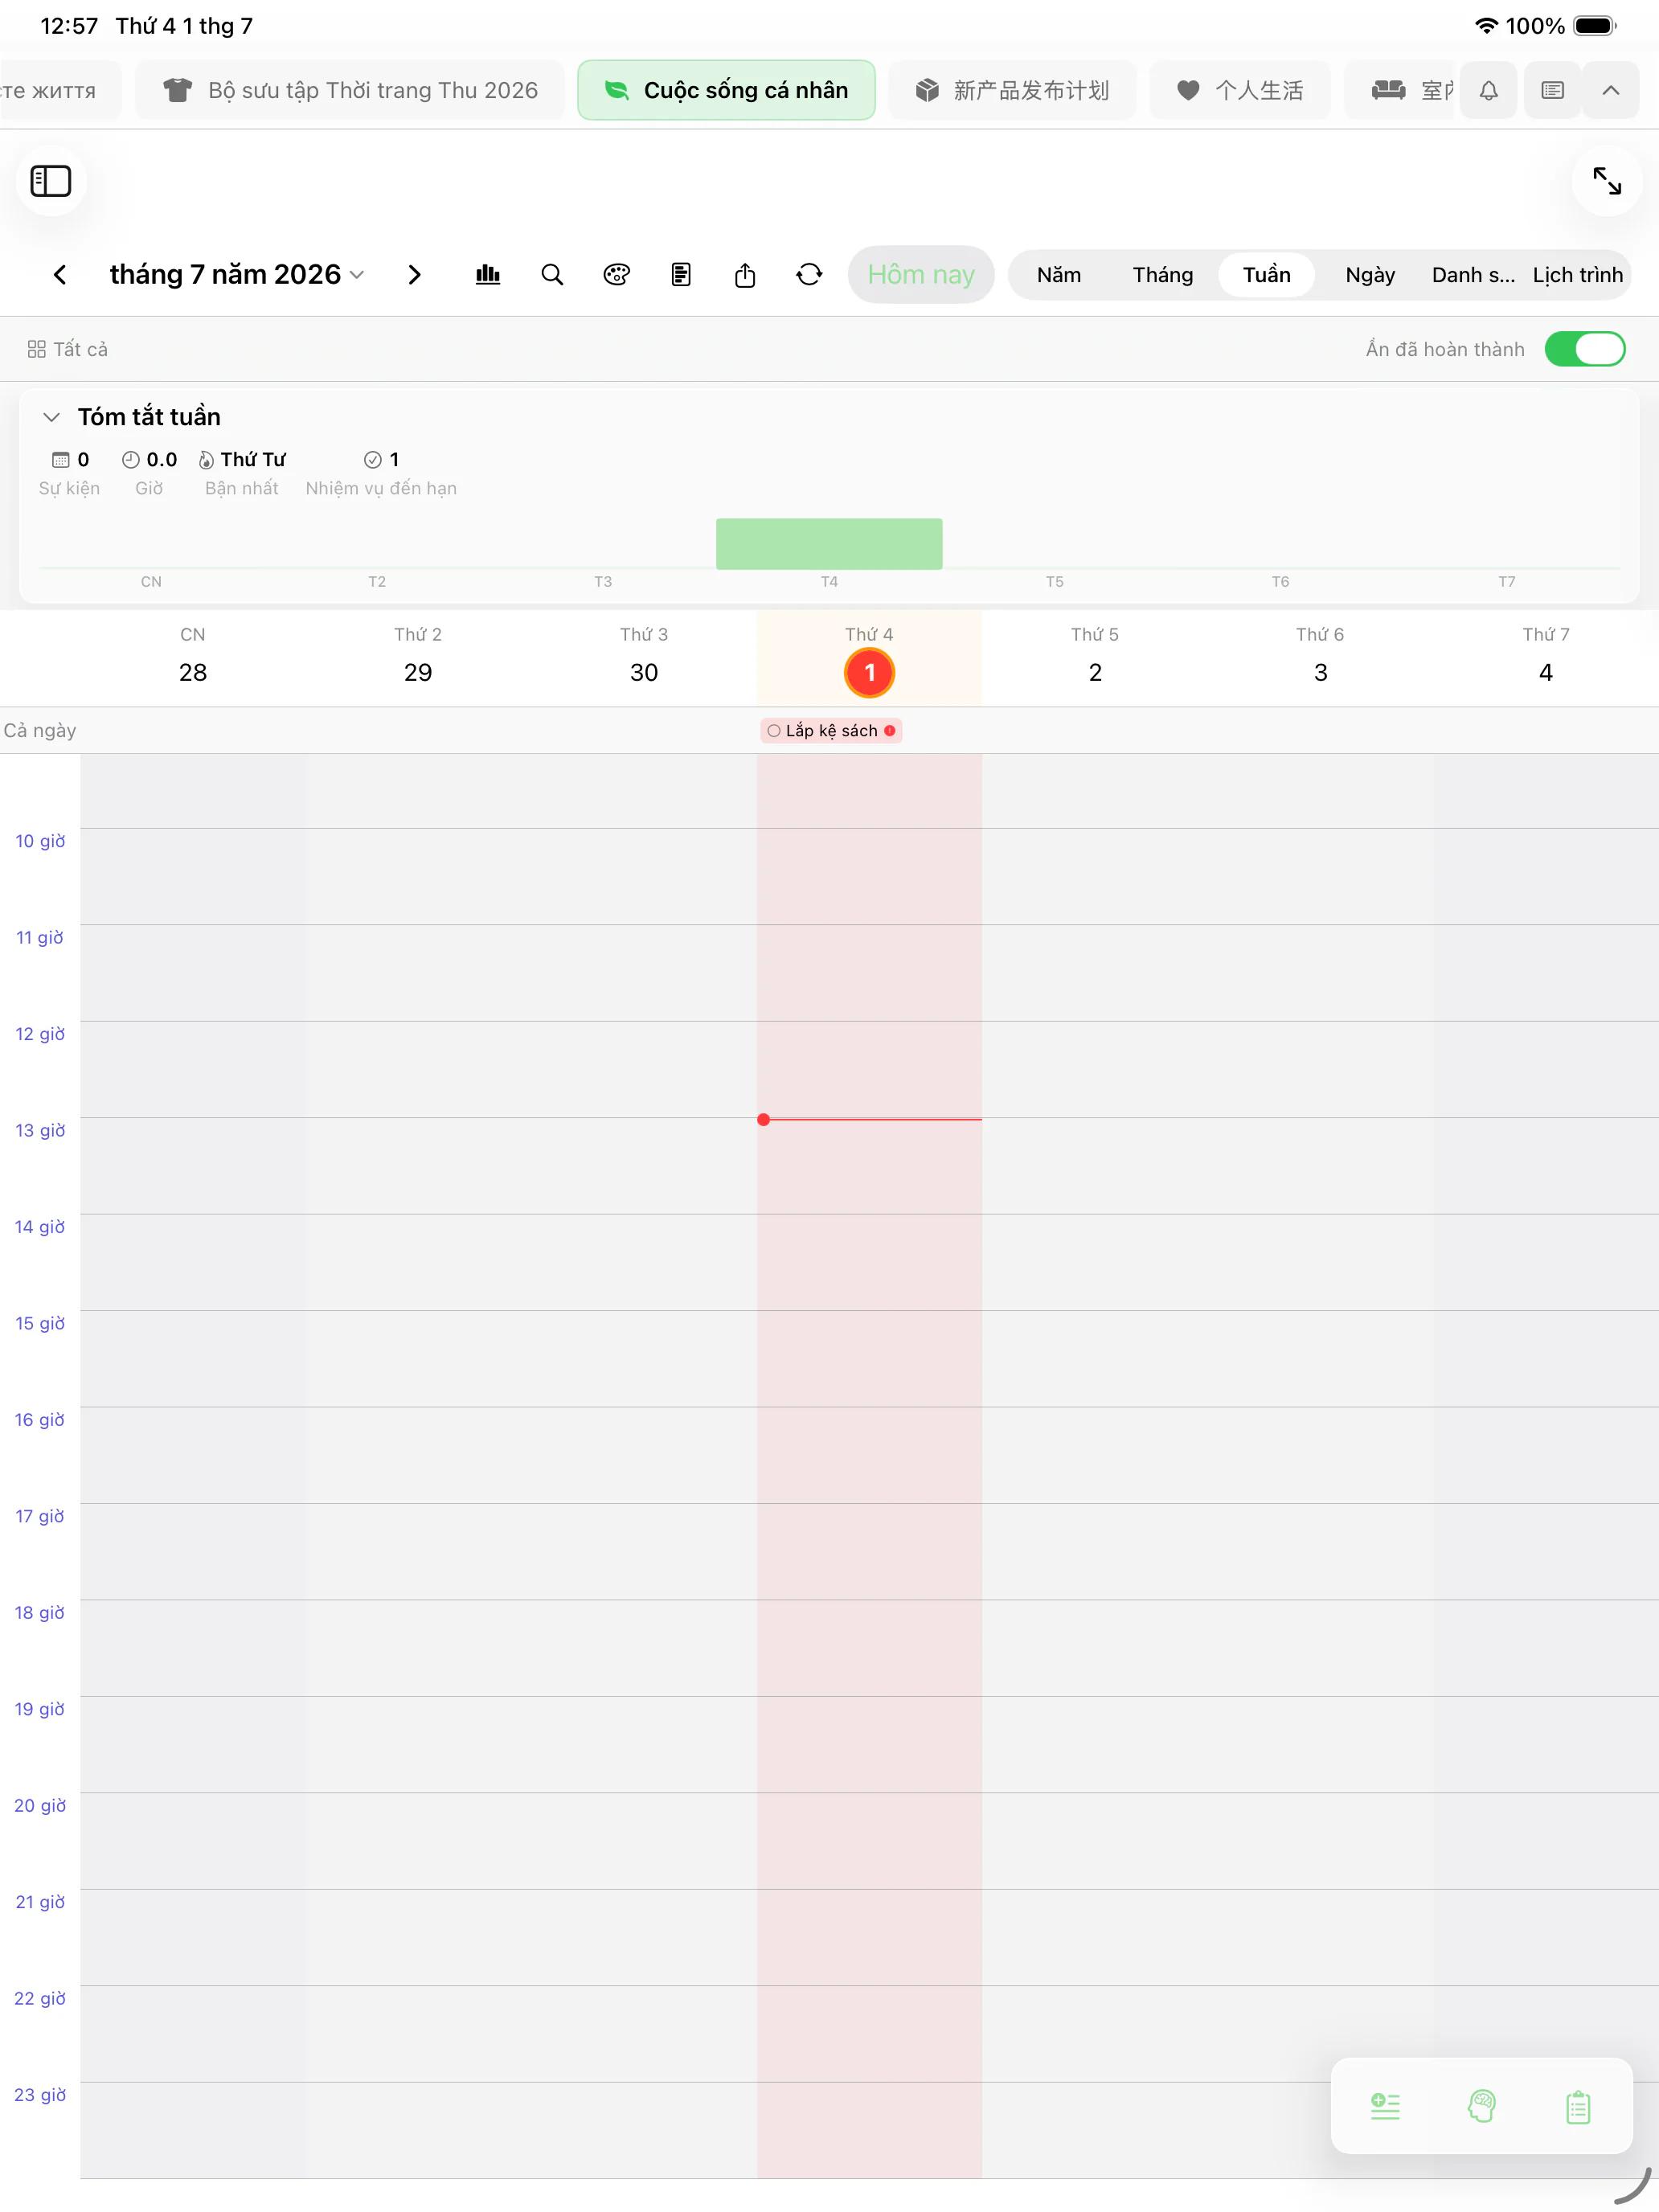This screenshot has height=2212, width=1659.
Task: Open the bar chart statistics icon
Action: pos(488,274)
